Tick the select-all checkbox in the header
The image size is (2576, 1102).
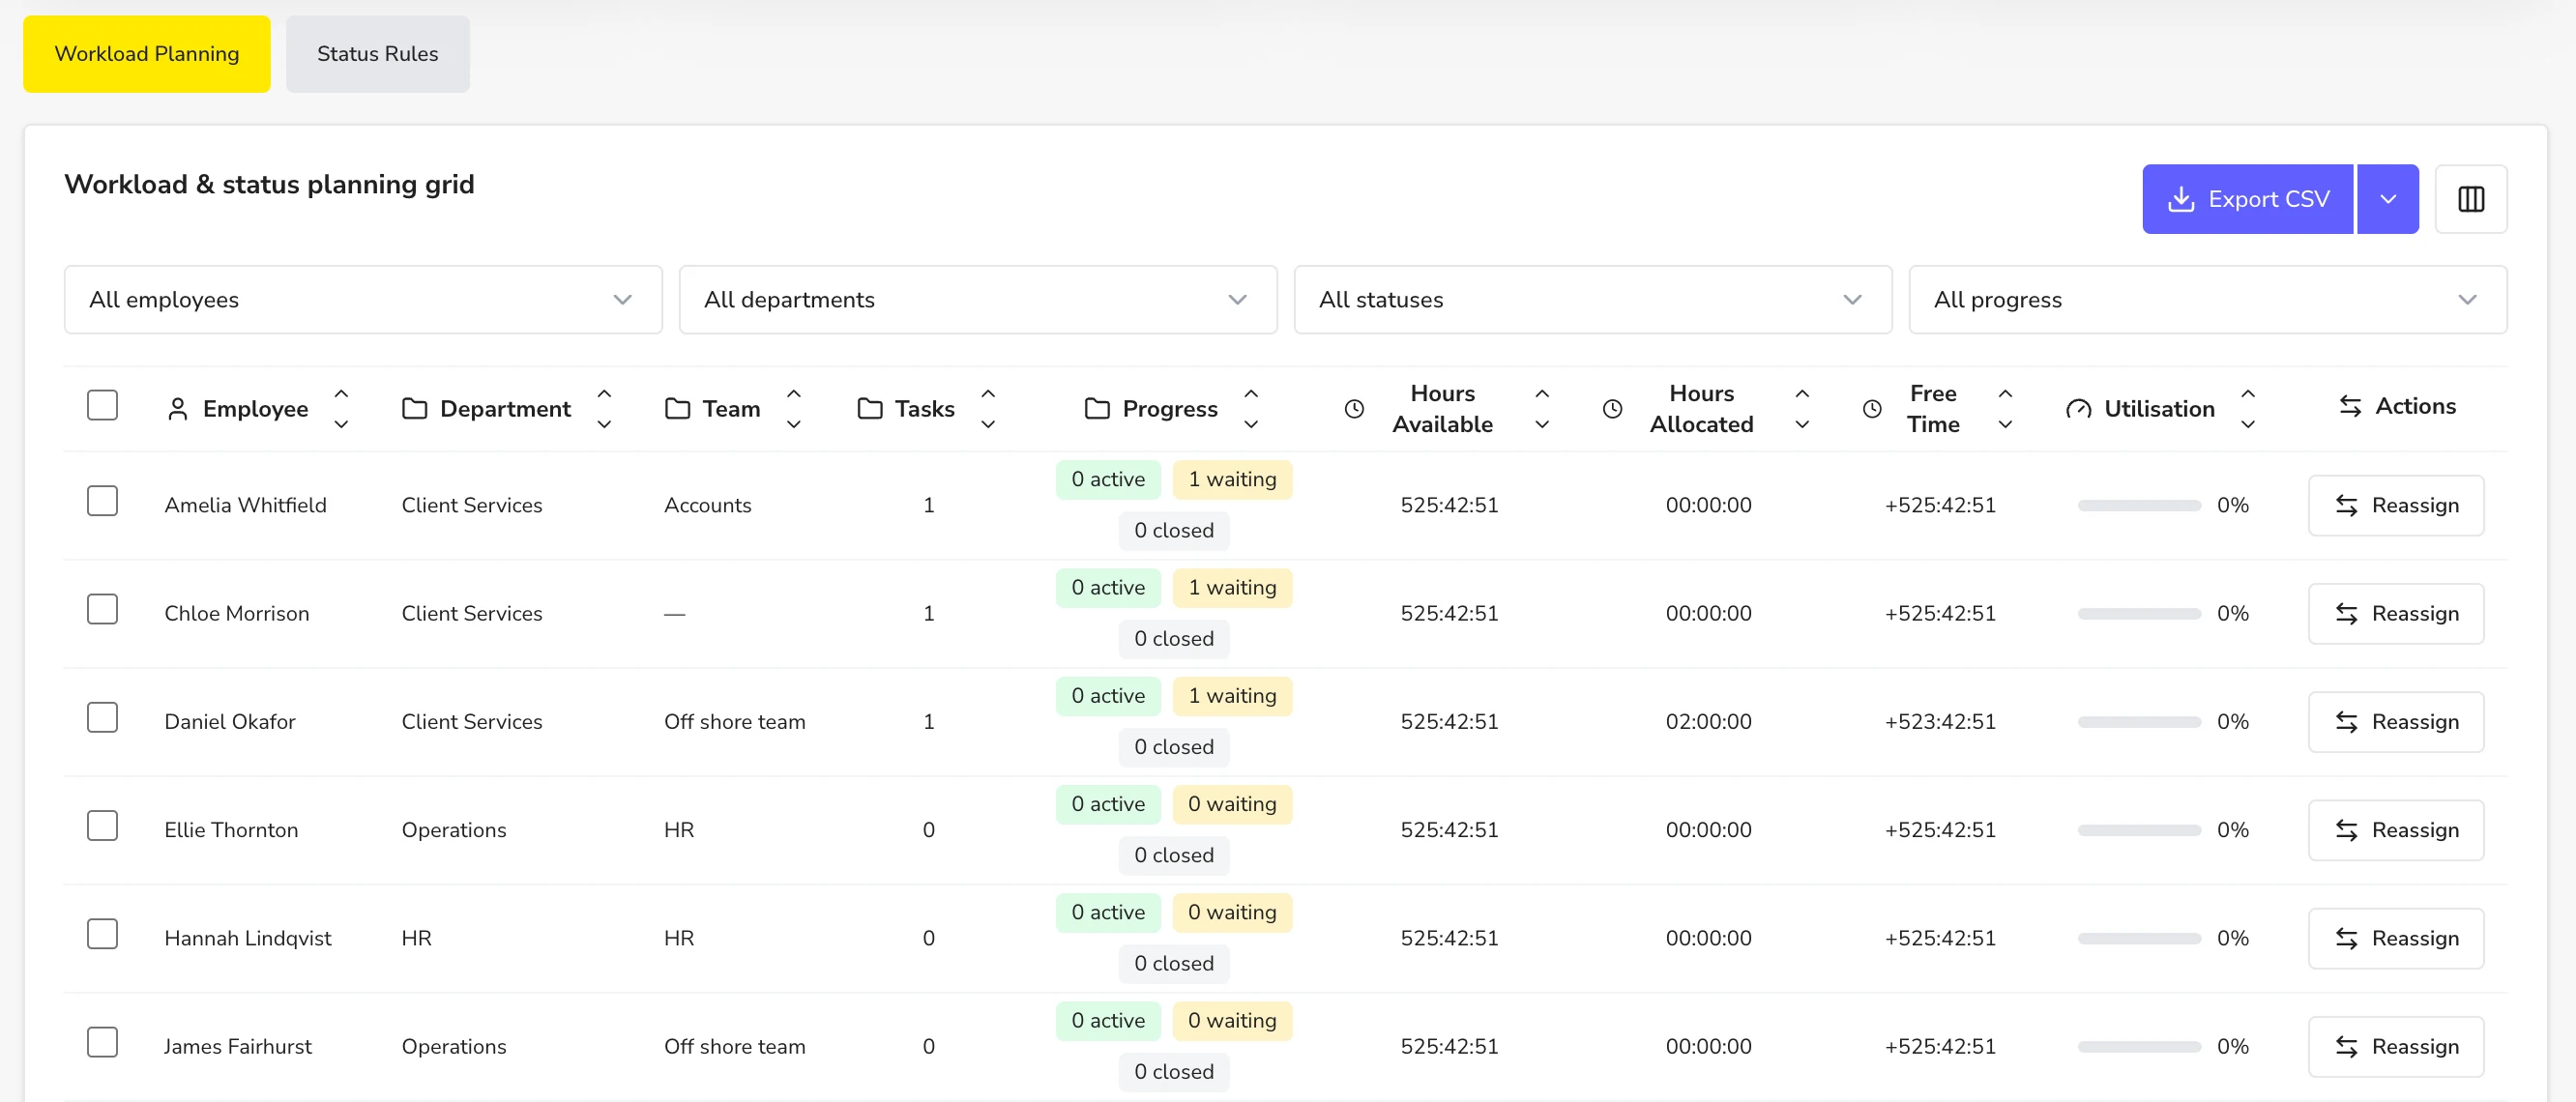[102, 405]
